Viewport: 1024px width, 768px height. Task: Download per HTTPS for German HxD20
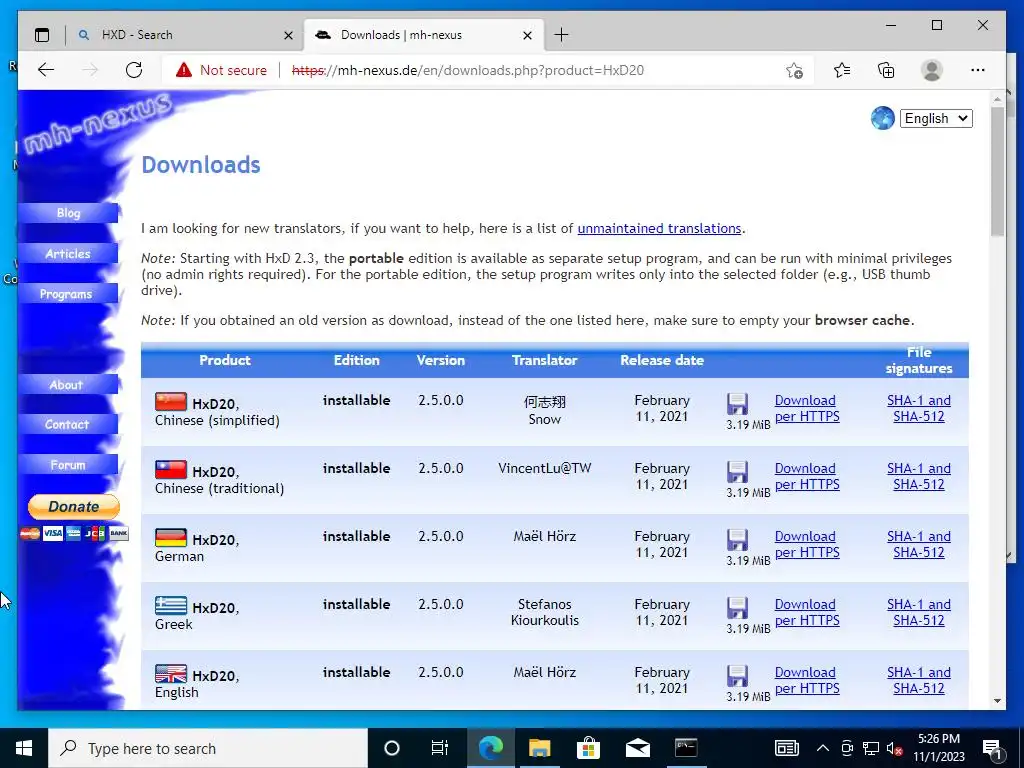pos(807,544)
